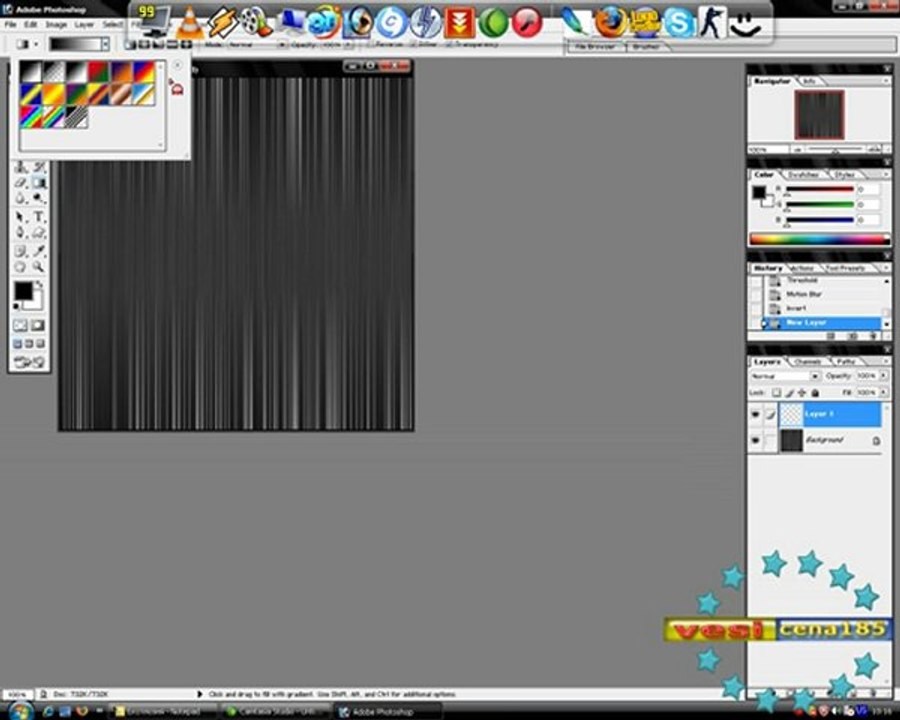900x720 pixels.
Task: Switch to Quick Mask mode
Action: pyautogui.click(x=38, y=326)
